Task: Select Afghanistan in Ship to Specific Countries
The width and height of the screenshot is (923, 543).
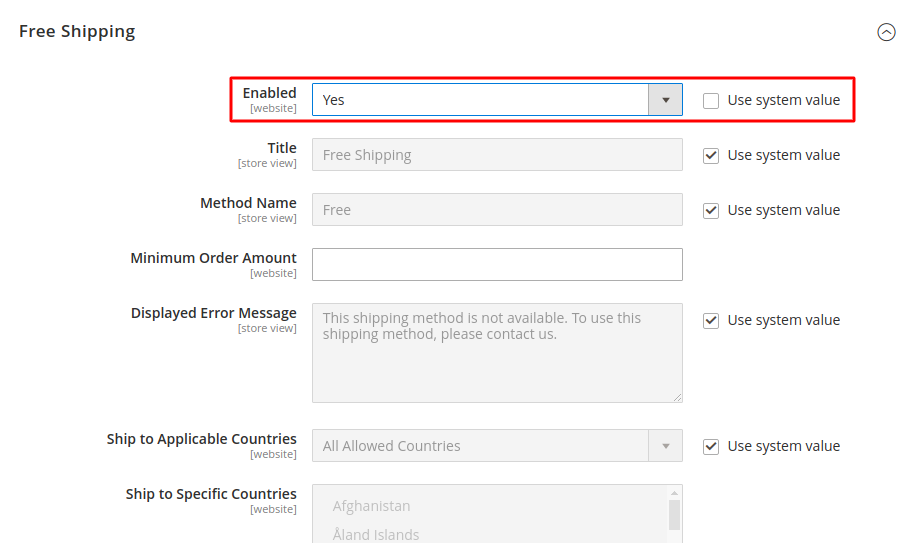Action: click(x=371, y=506)
